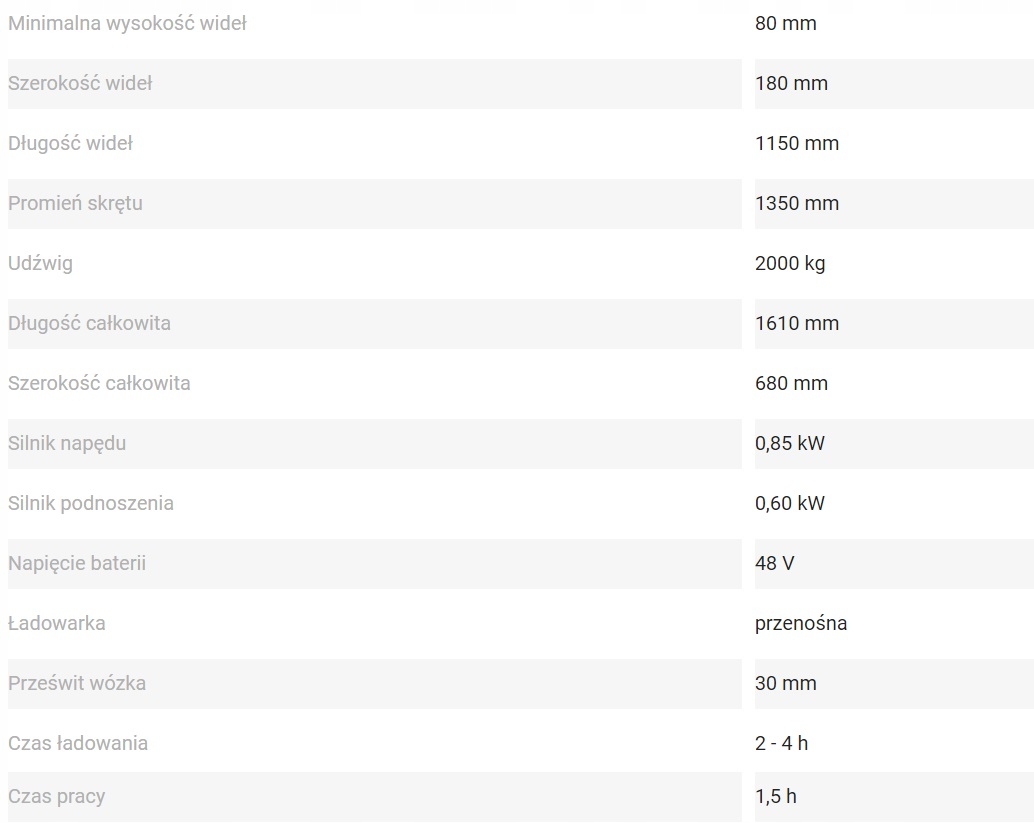Select the '80 mm' value

coord(785,23)
